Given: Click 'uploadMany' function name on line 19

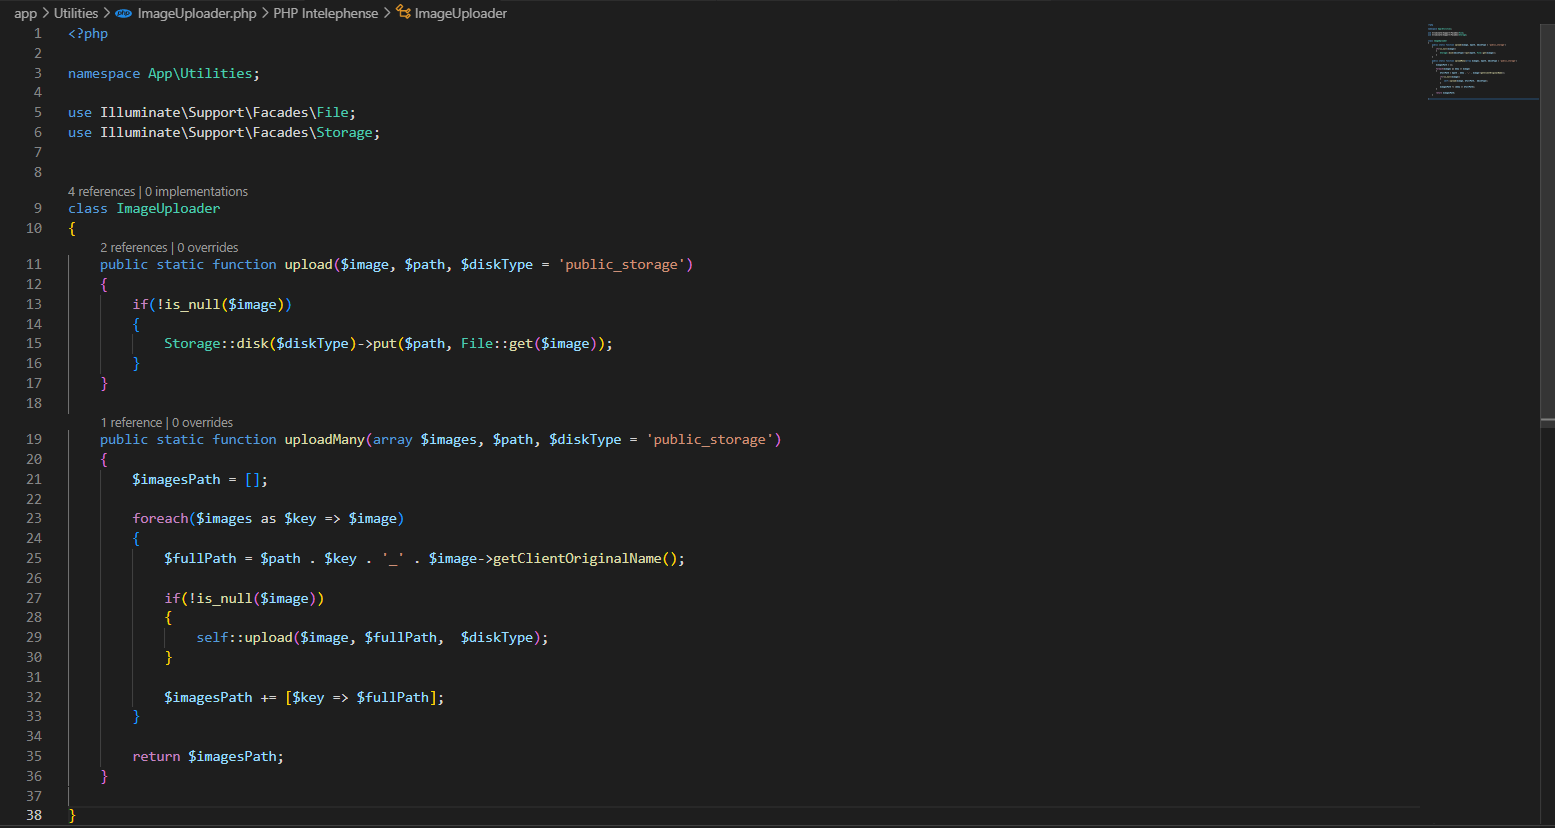Looking at the screenshot, I should pyautogui.click(x=325, y=439).
